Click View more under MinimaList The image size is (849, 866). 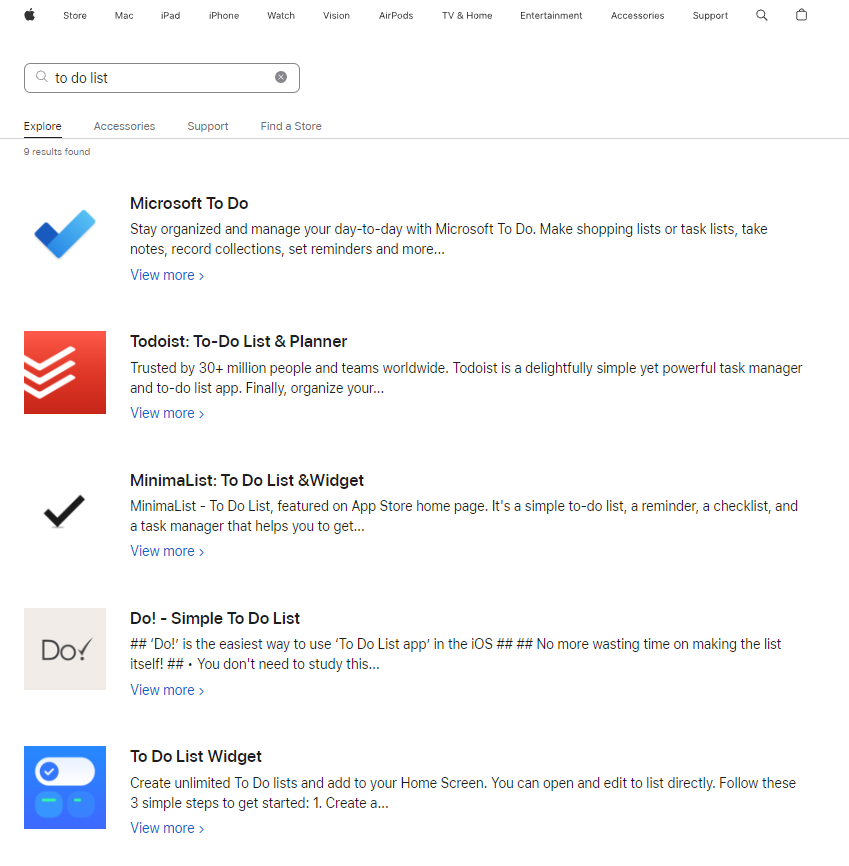pyautogui.click(x=167, y=551)
